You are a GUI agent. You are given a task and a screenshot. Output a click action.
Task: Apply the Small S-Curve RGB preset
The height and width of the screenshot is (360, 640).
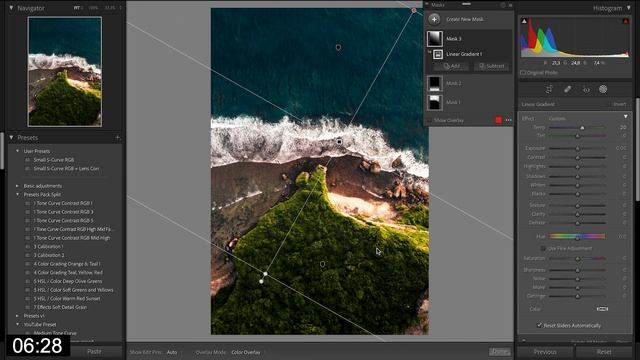(54, 160)
